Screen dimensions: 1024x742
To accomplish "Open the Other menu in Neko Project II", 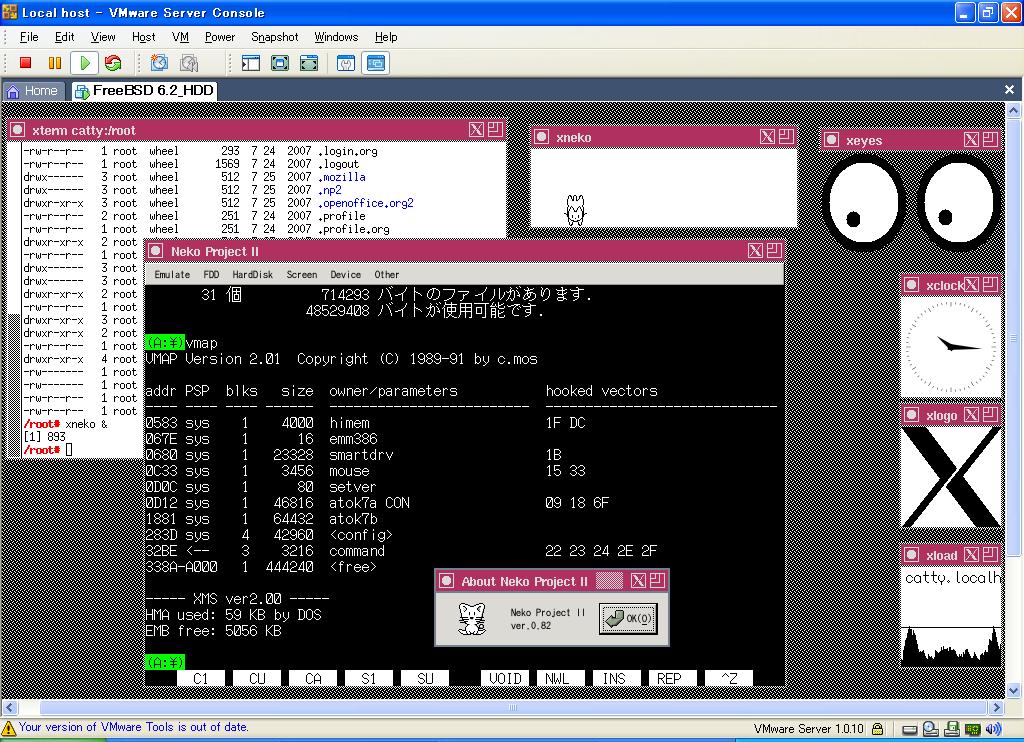I will [387, 274].
